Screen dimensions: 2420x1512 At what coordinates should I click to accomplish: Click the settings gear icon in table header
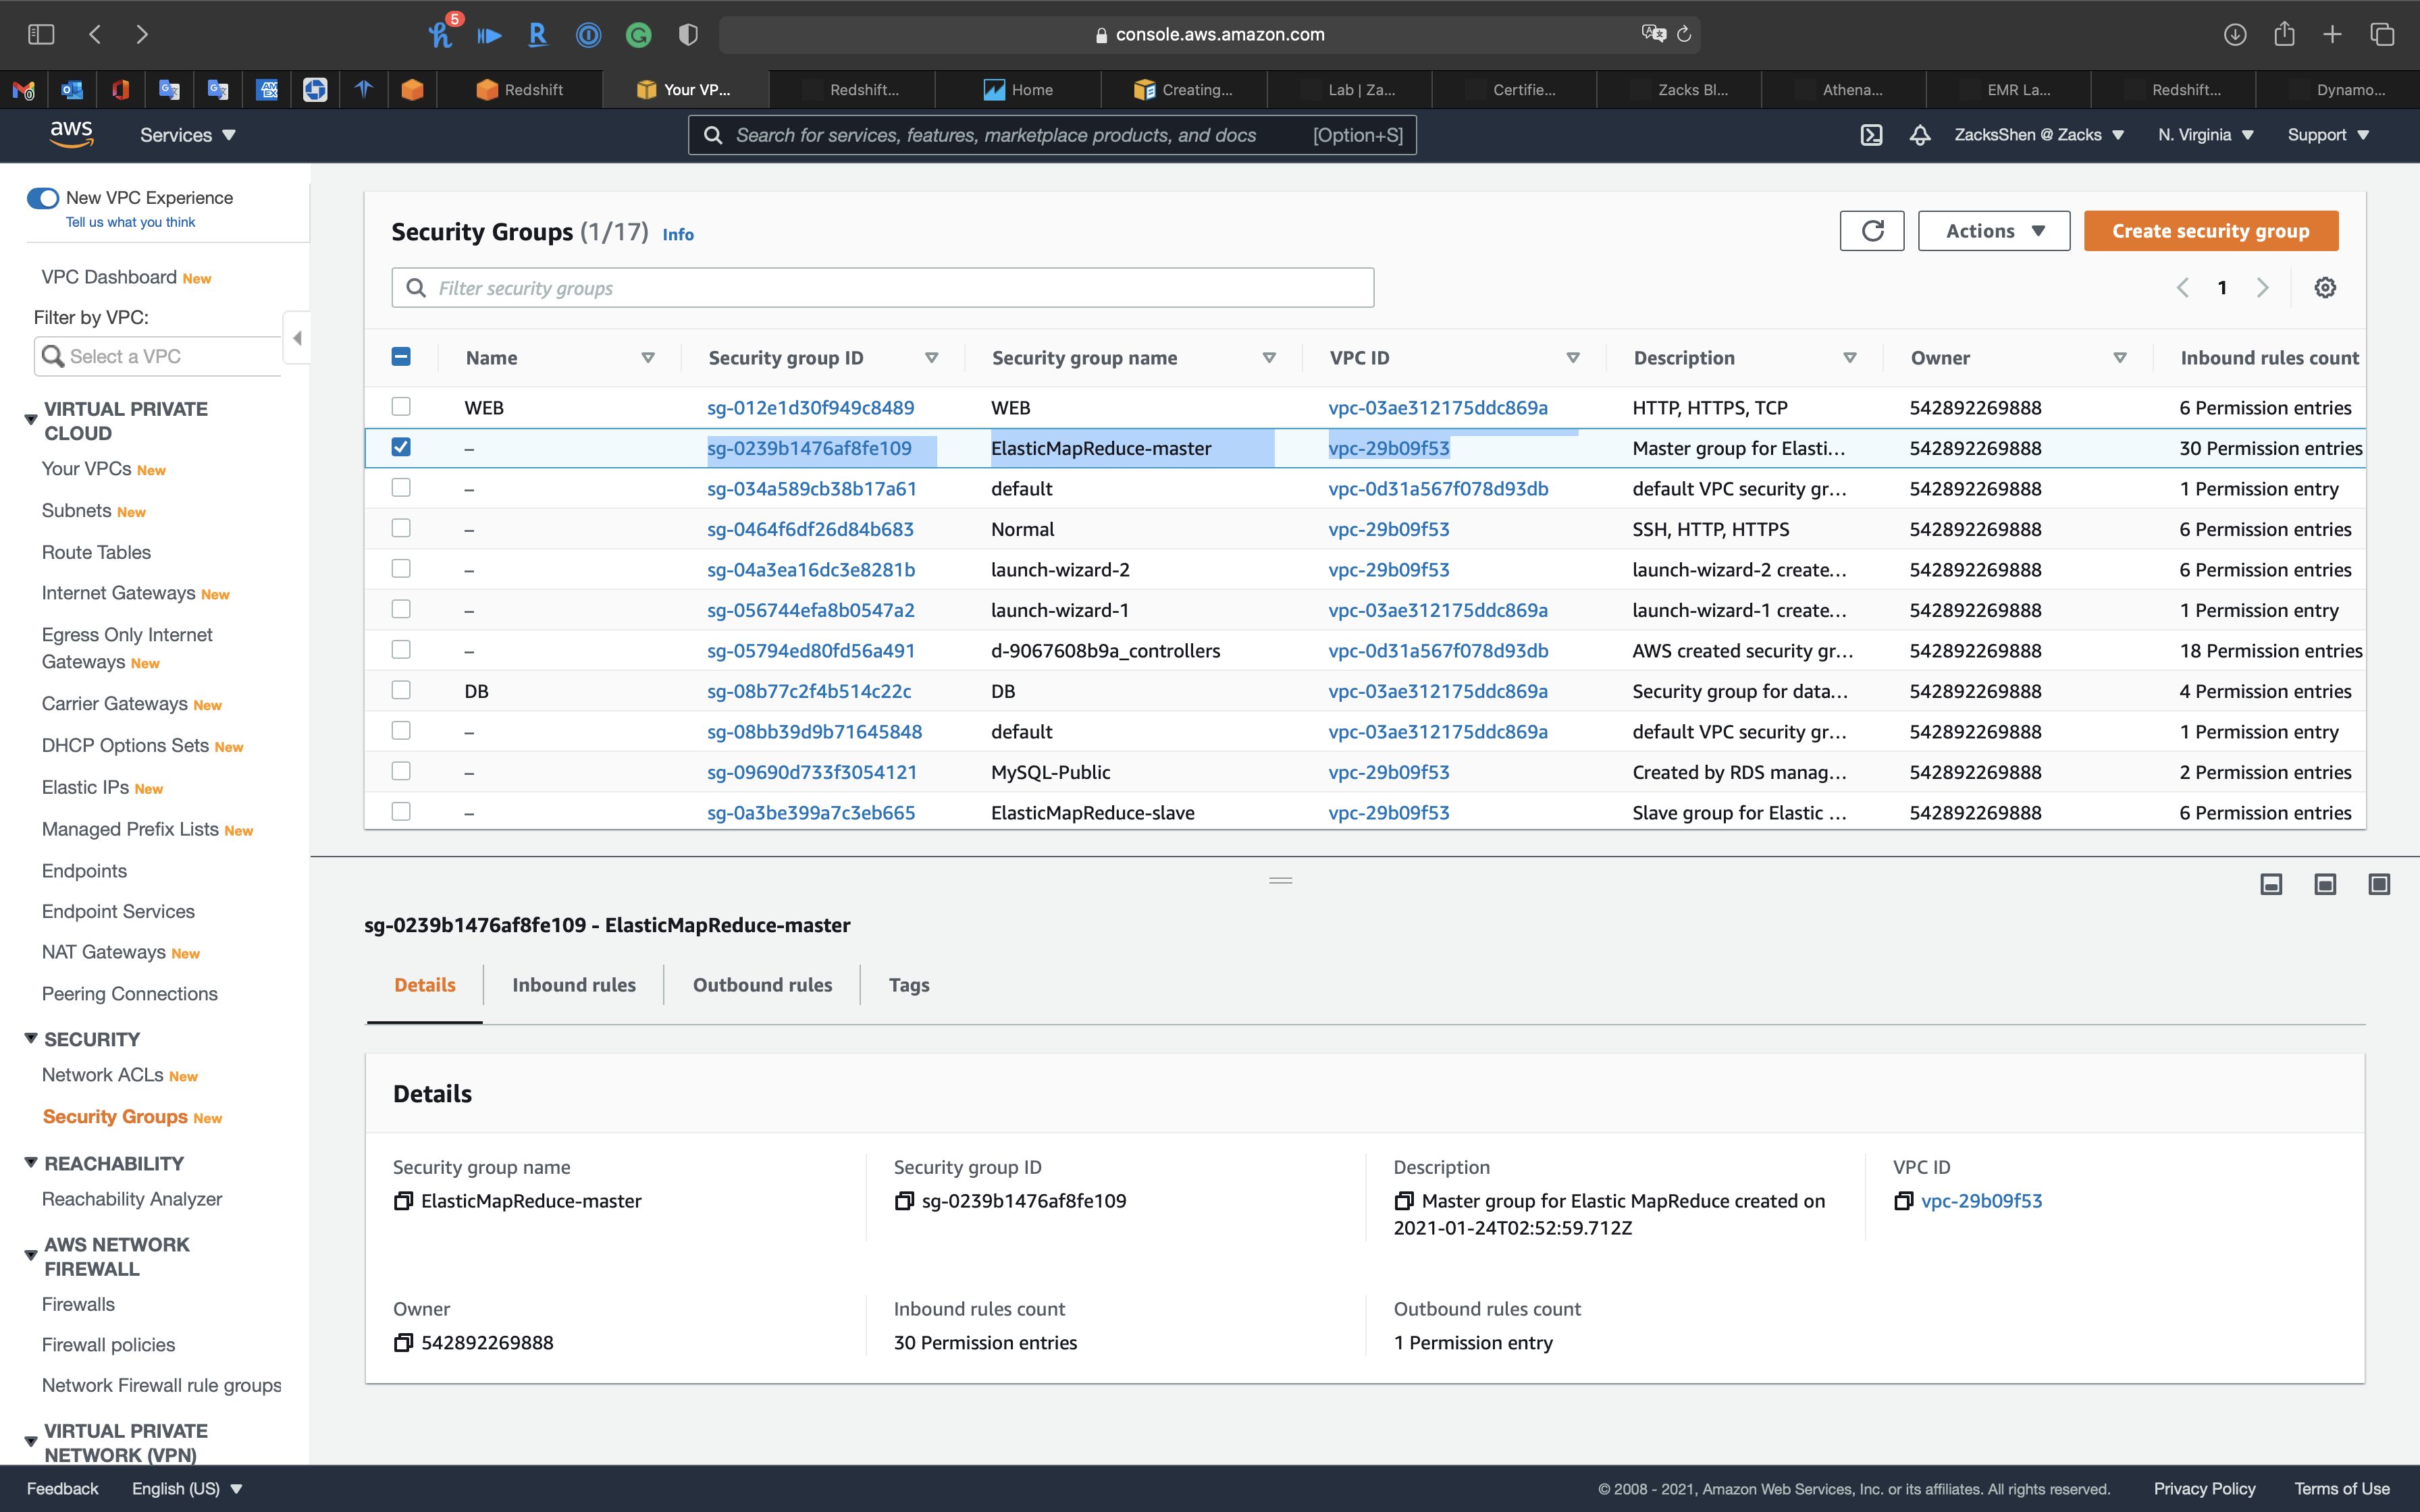2326,288
